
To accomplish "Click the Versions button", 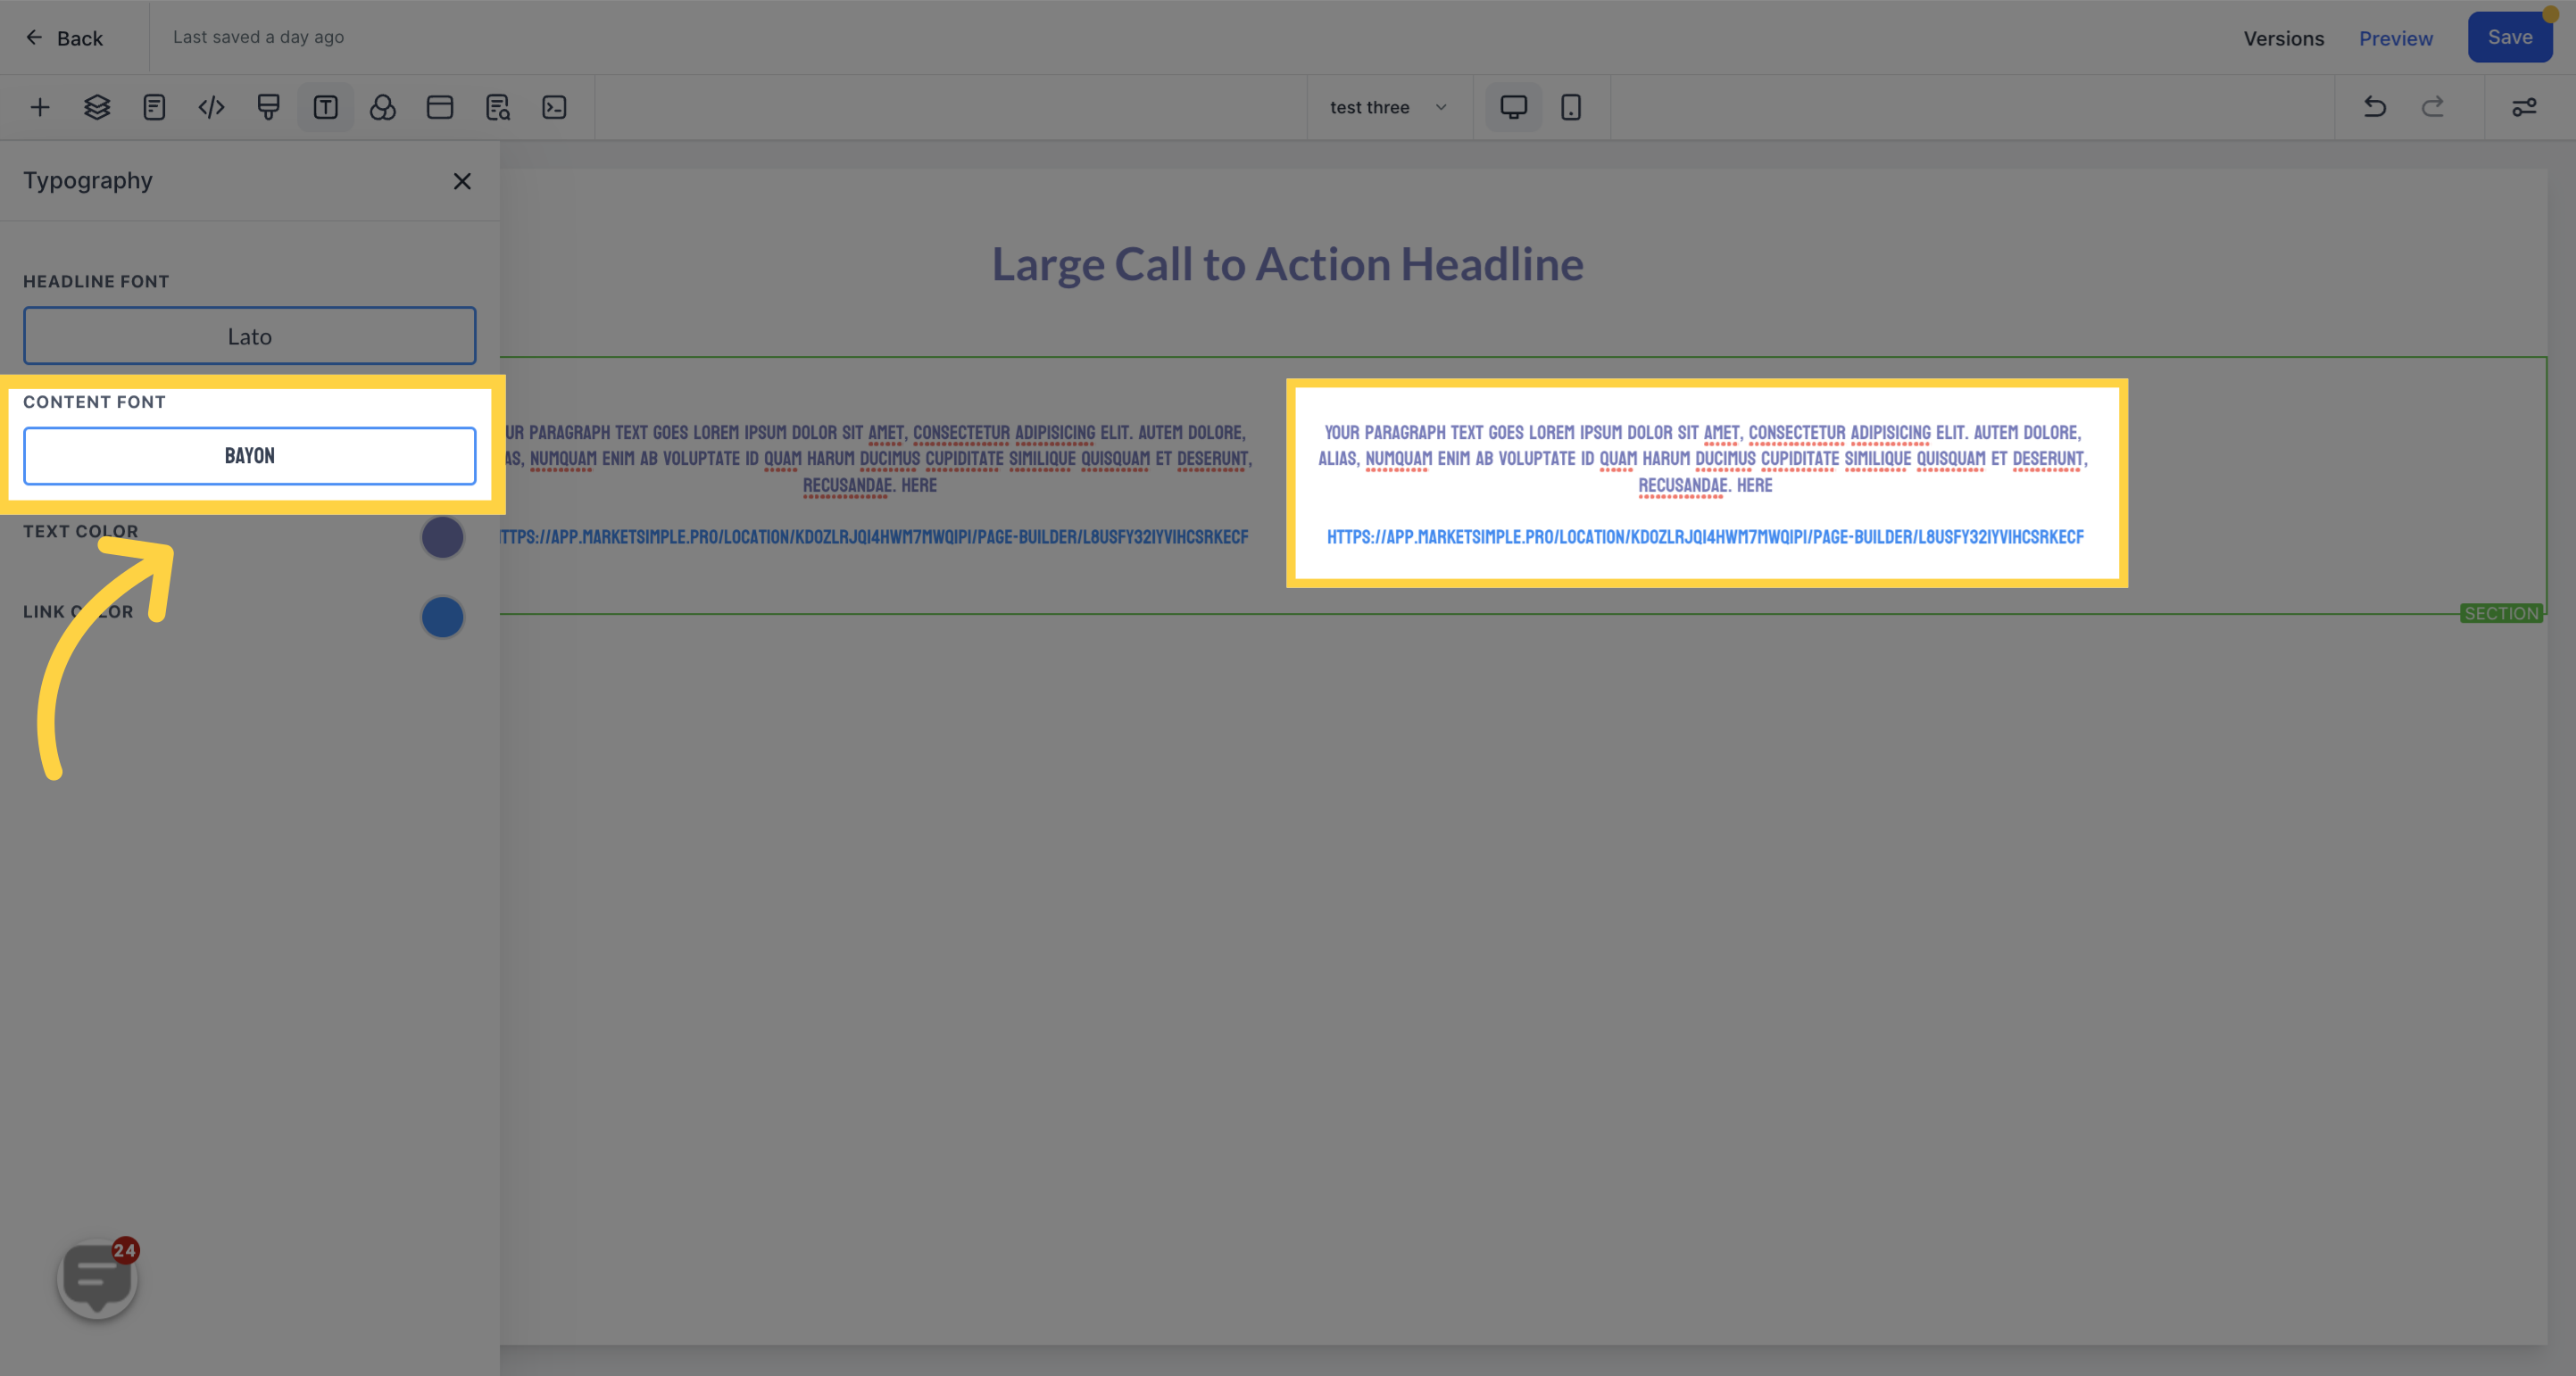I will [x=2283, y=37].
